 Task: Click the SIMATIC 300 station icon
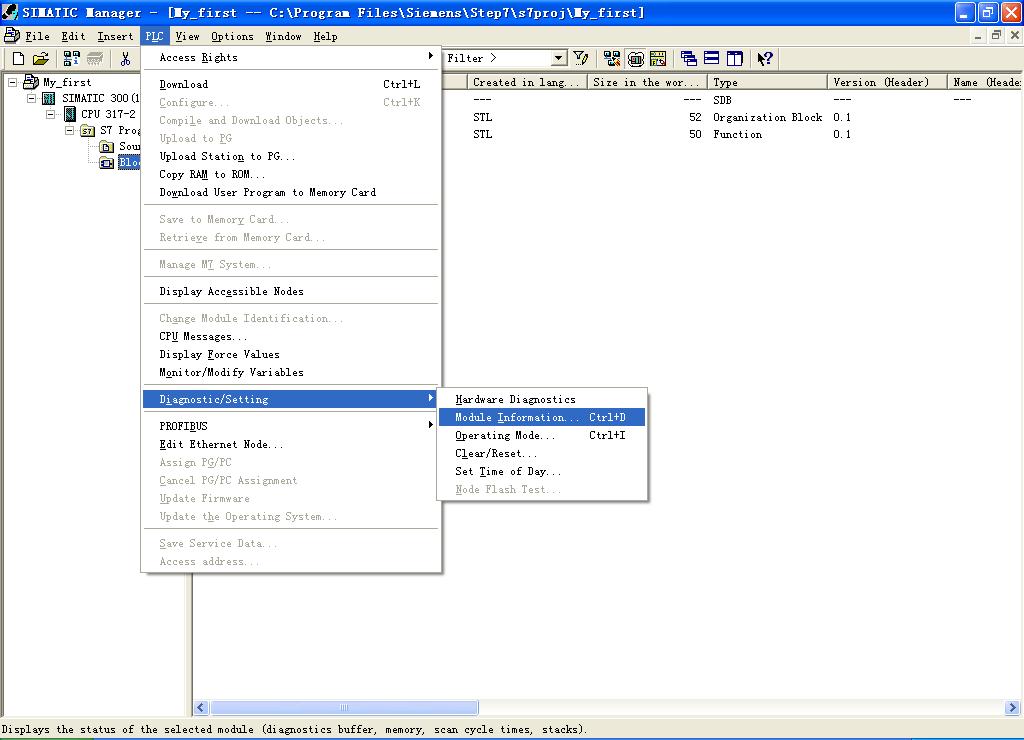49,98
